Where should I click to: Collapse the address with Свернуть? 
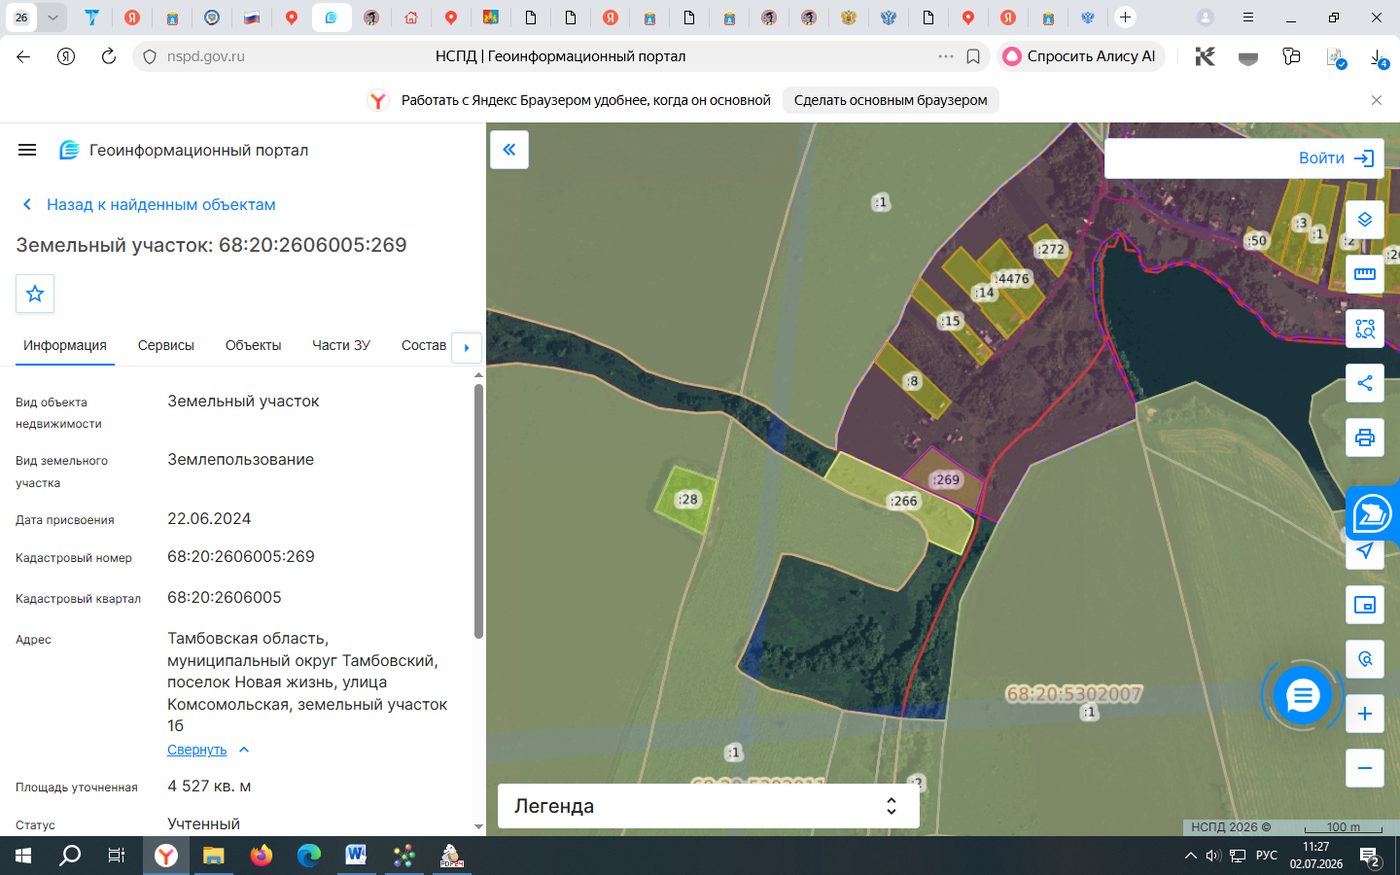[197, 750]
